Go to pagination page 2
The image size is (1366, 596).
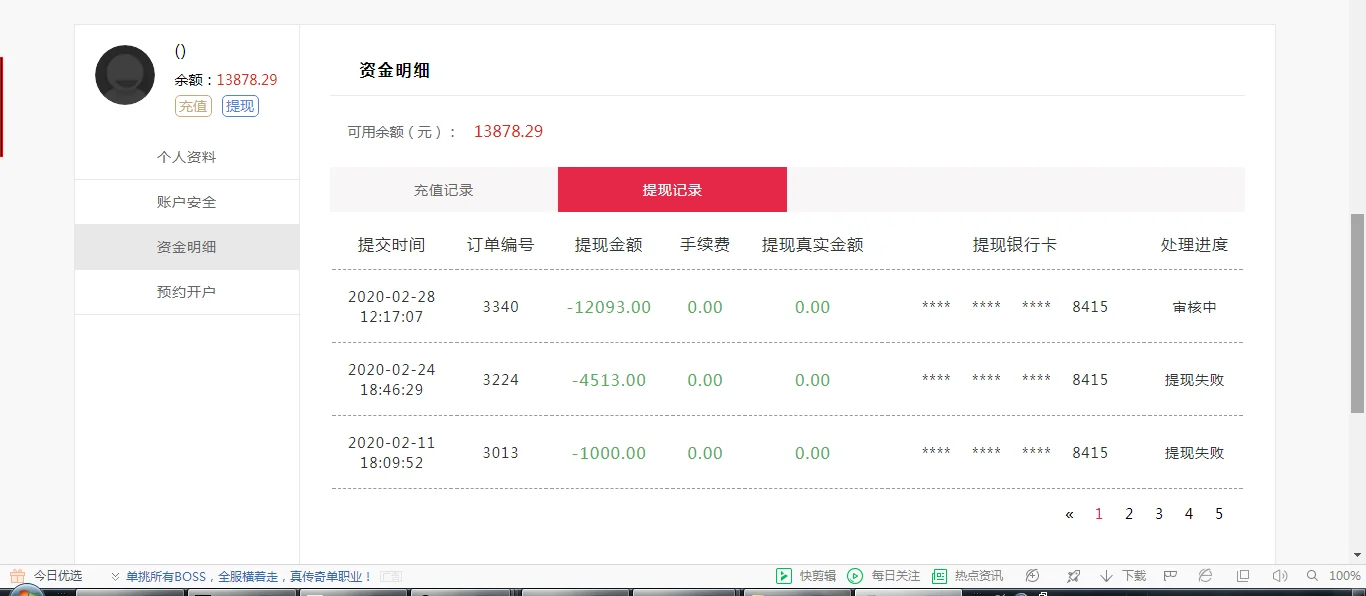[1129, 514]
